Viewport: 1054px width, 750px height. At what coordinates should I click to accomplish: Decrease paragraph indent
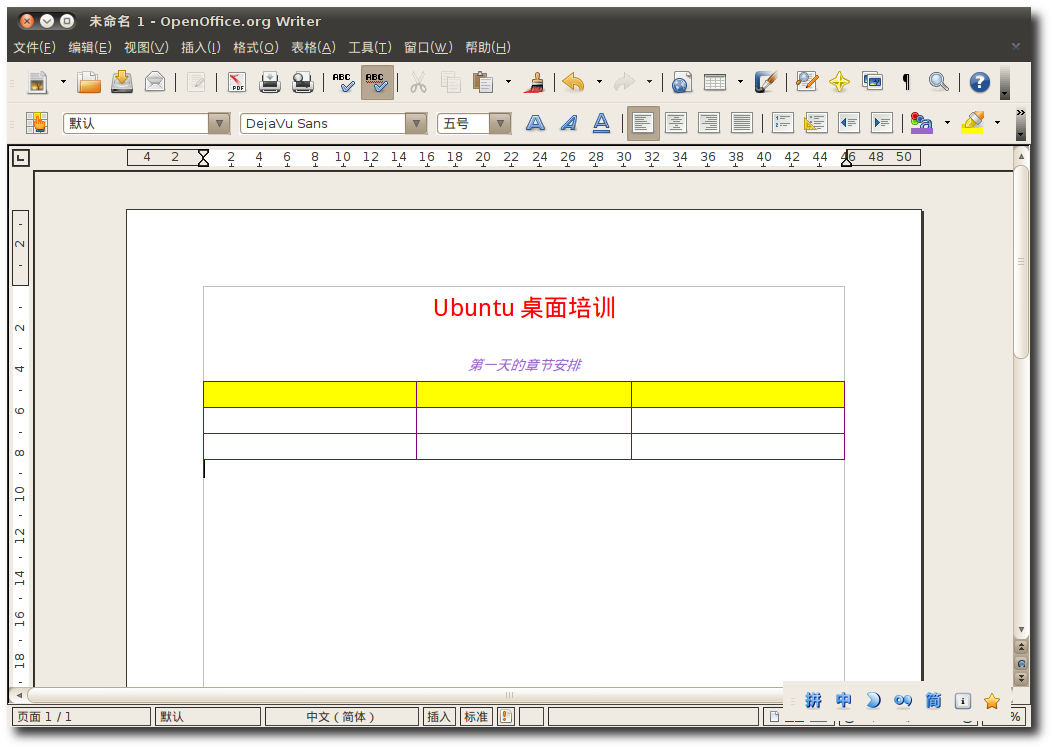[848, 123]
